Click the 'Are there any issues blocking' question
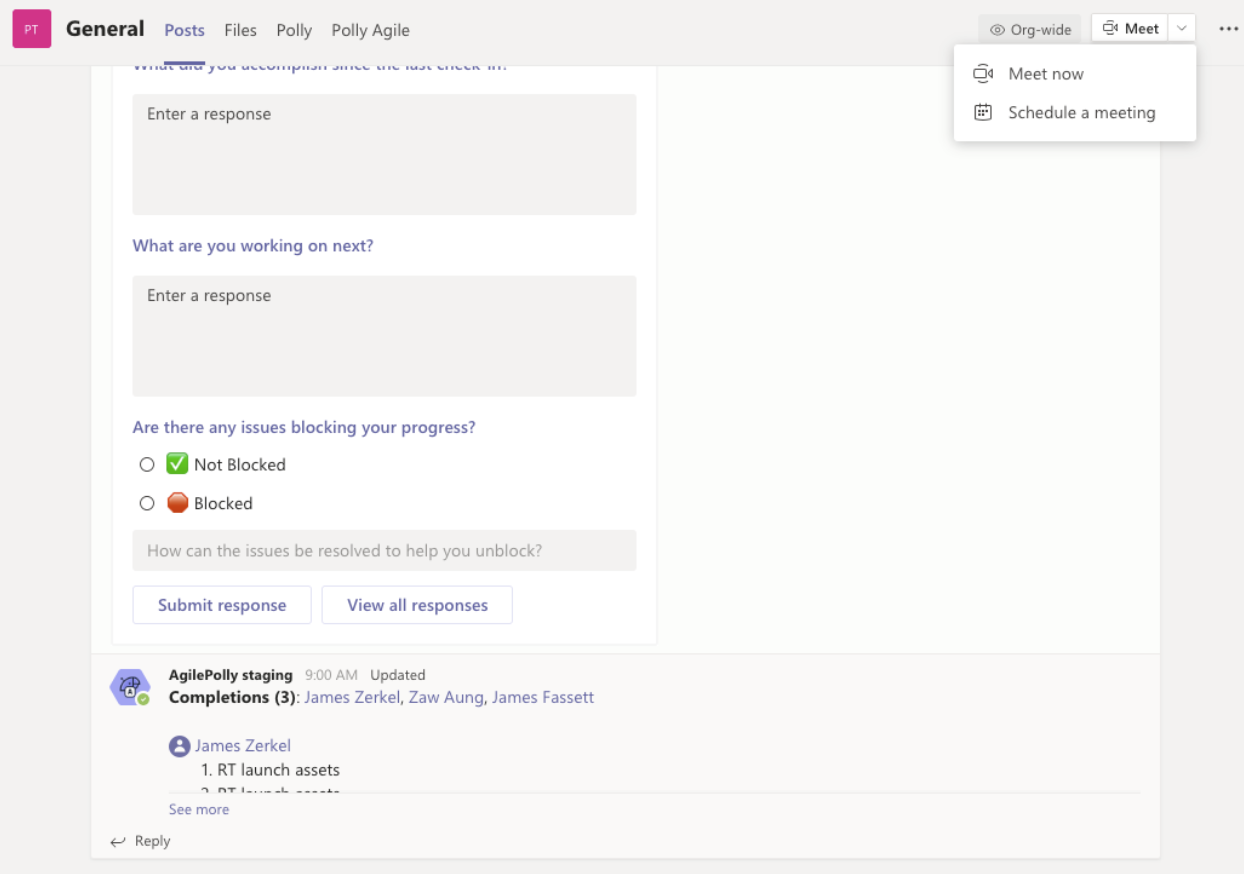 [x=304, y=428]
